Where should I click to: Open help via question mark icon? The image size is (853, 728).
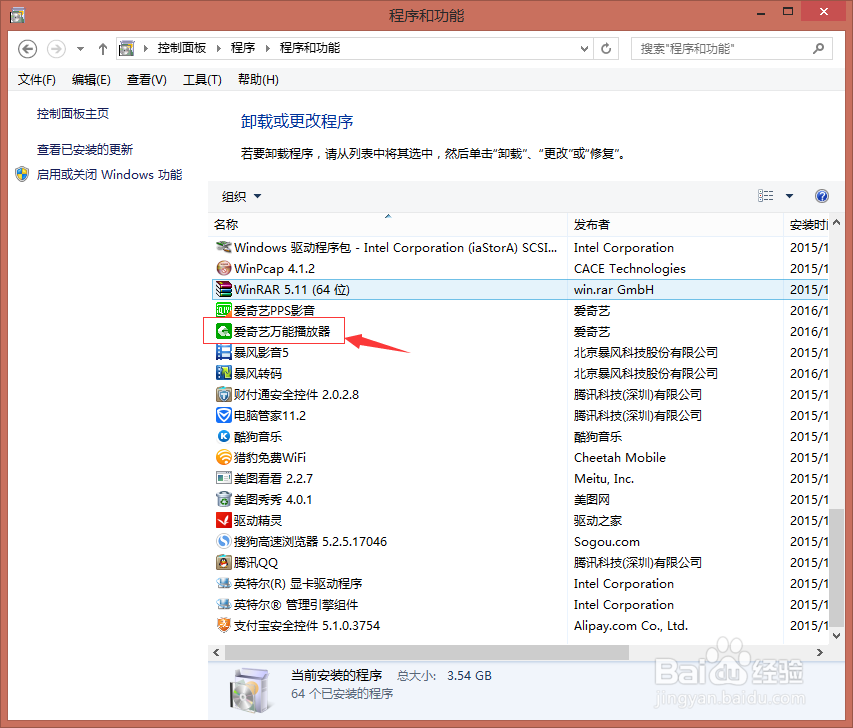tap(821, 196)
